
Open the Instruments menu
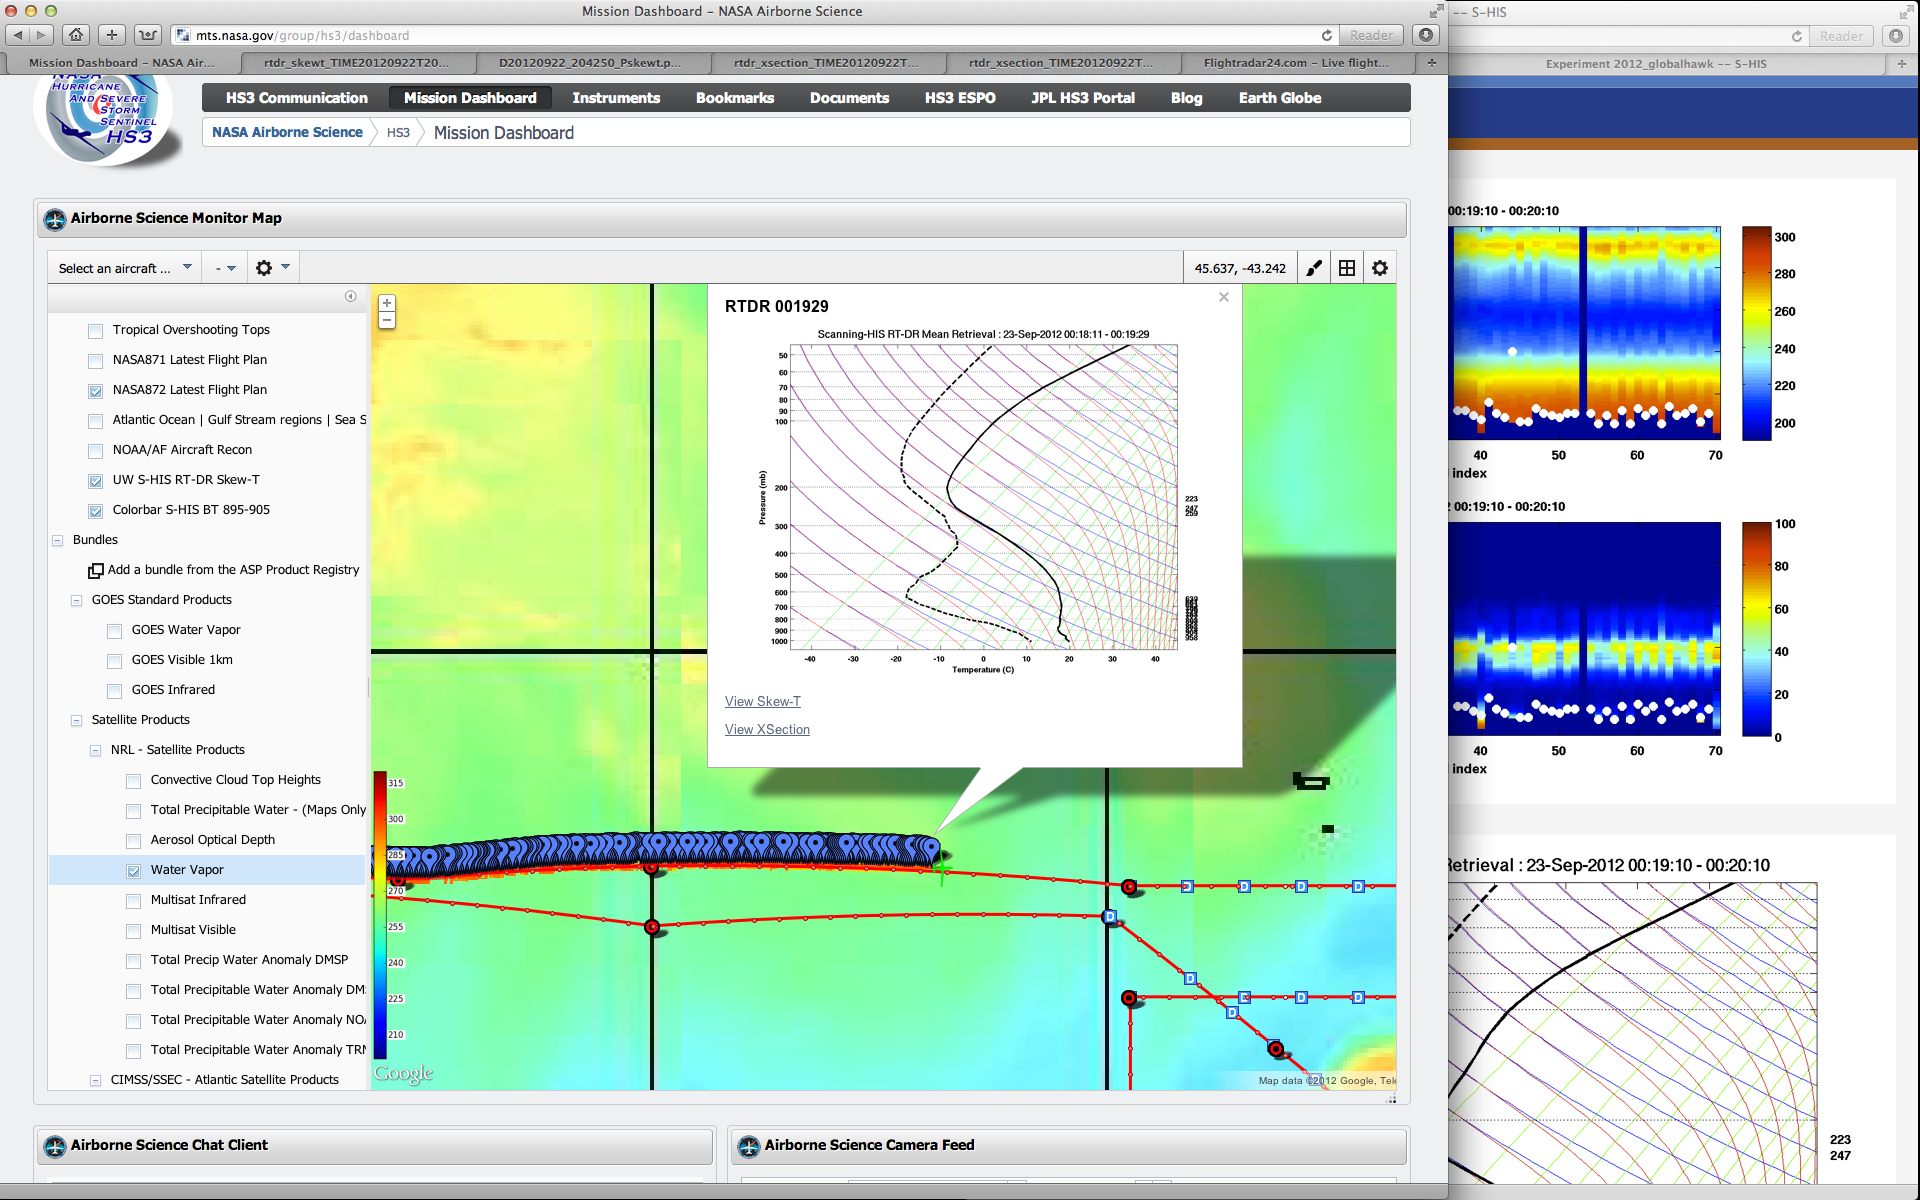[x=616, y=98]
